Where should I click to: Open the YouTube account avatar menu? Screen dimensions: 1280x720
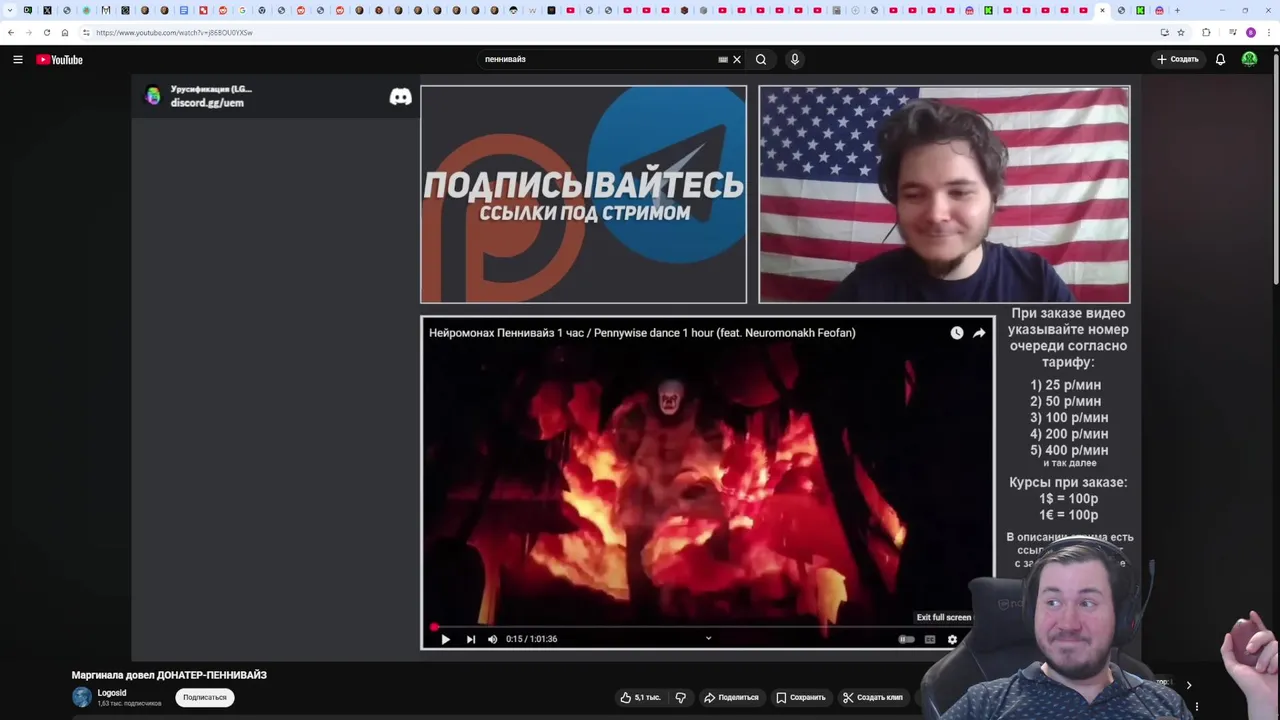[1249, 59]
